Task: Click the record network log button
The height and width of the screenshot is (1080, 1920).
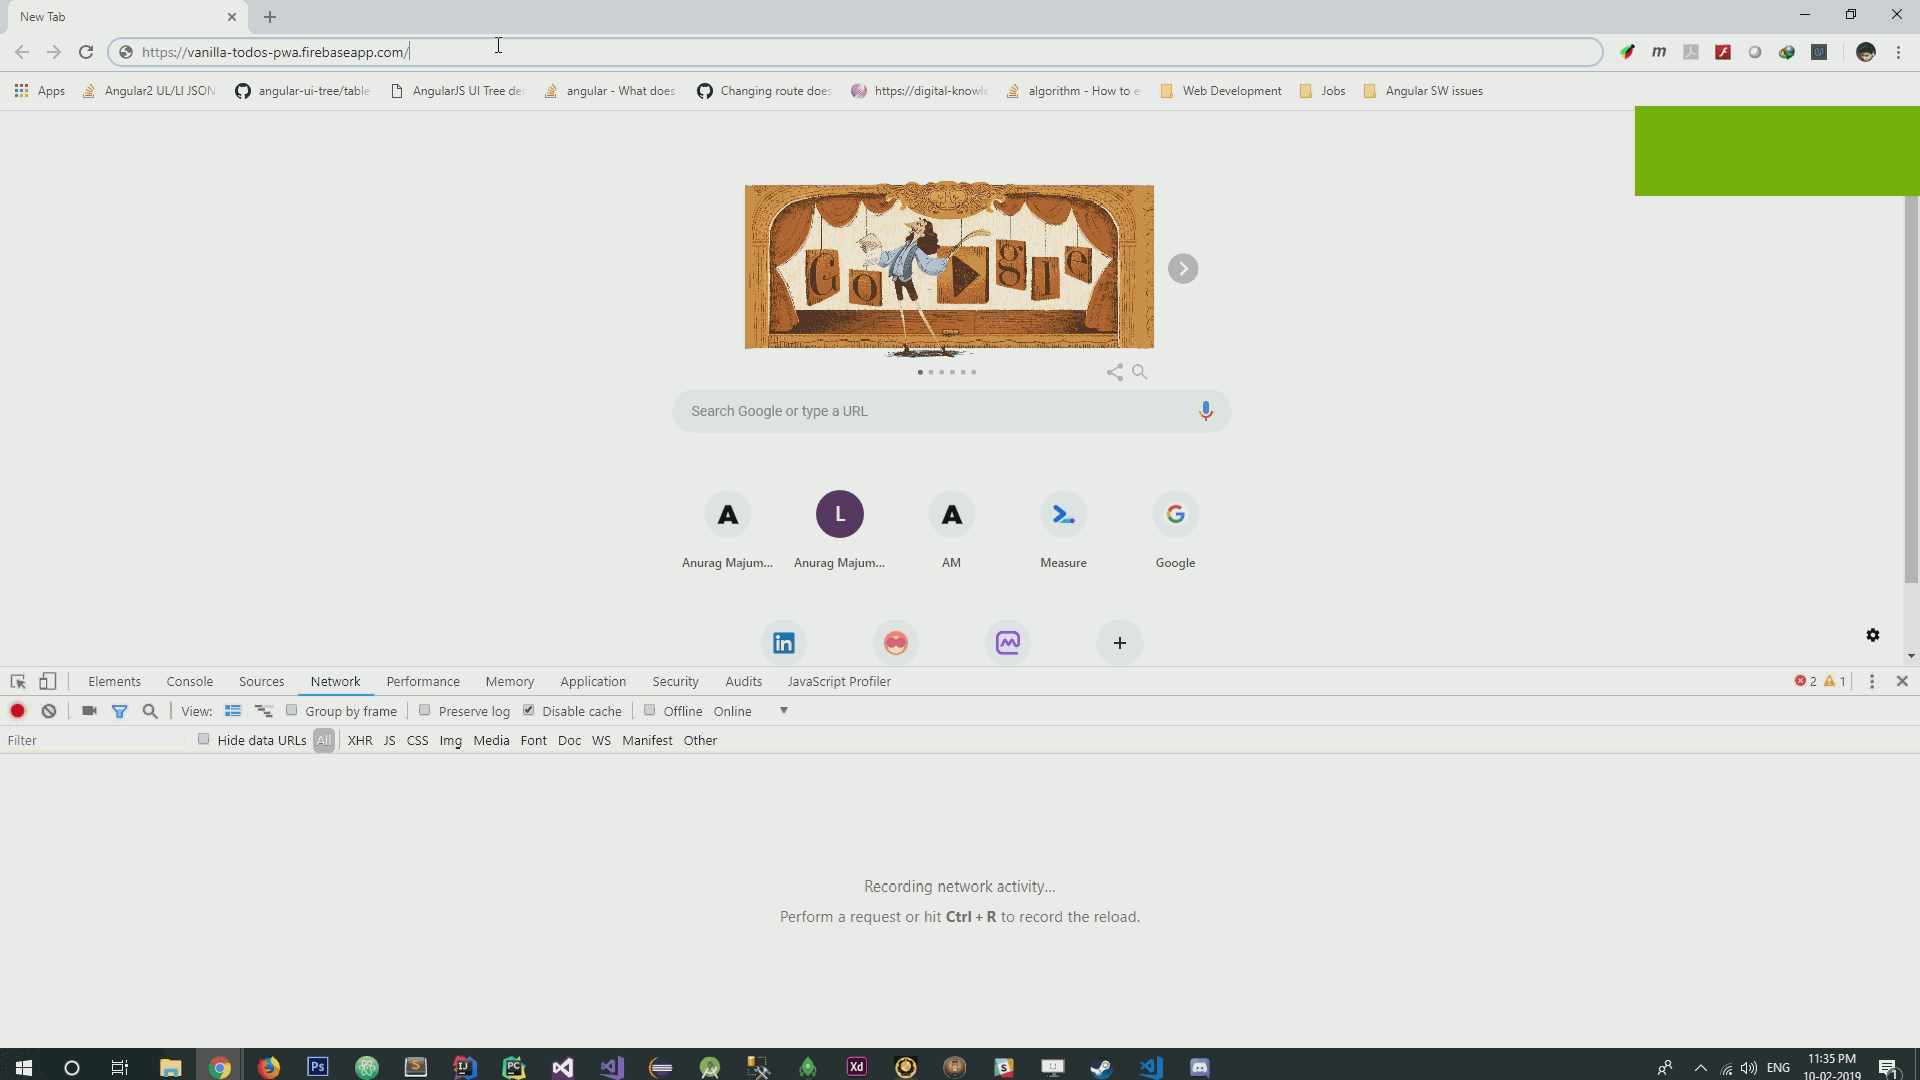Action: pos(17,711)
